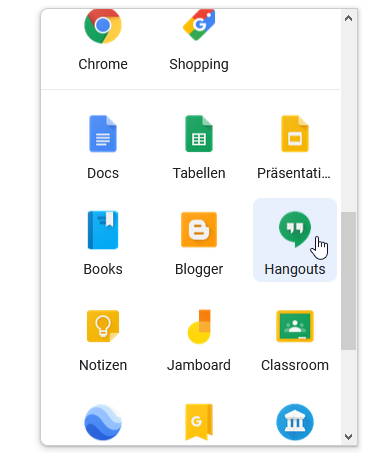
Task: Open the Google Shopping icon
Action: coord(199,25)
